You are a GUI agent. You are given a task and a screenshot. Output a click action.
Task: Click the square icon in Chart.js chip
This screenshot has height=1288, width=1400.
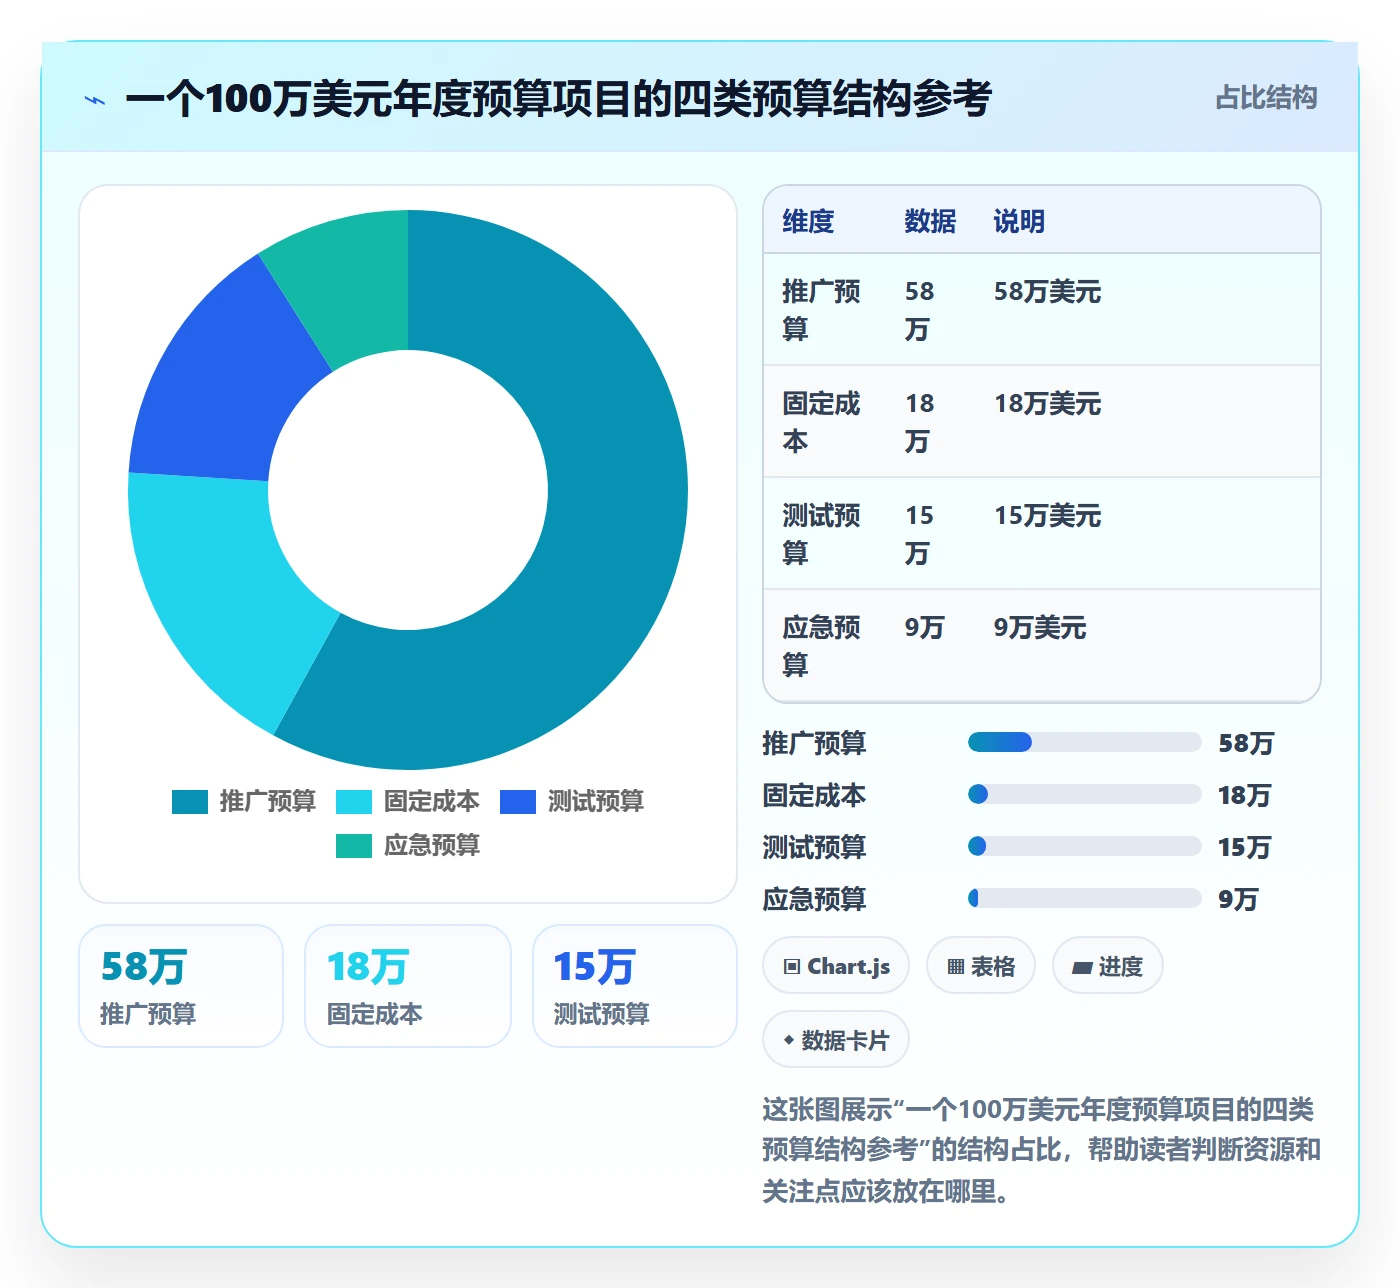(x=792, y=967)
